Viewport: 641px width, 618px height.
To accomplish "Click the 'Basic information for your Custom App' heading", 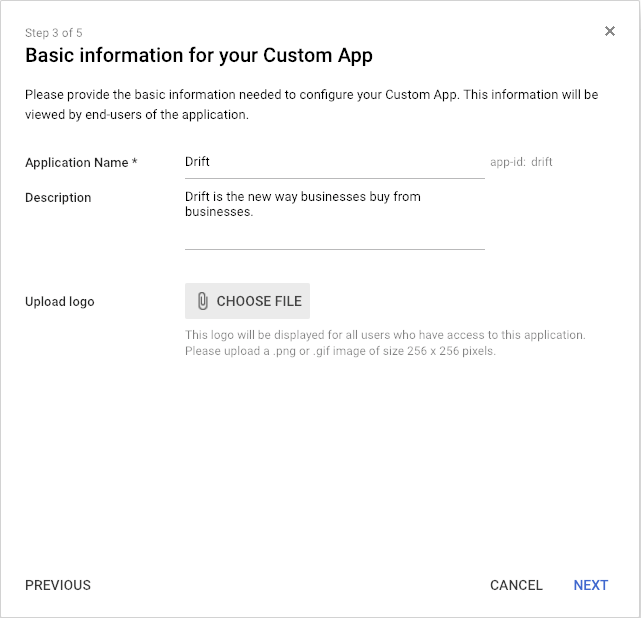I will tap(199, 55).
